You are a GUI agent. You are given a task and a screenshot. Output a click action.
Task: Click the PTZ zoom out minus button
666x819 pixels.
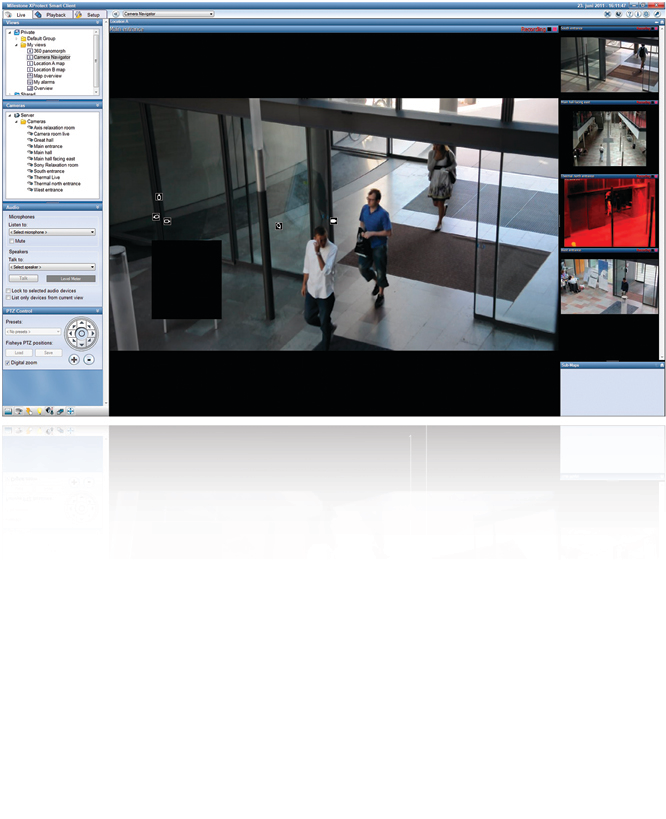point(89,359)
